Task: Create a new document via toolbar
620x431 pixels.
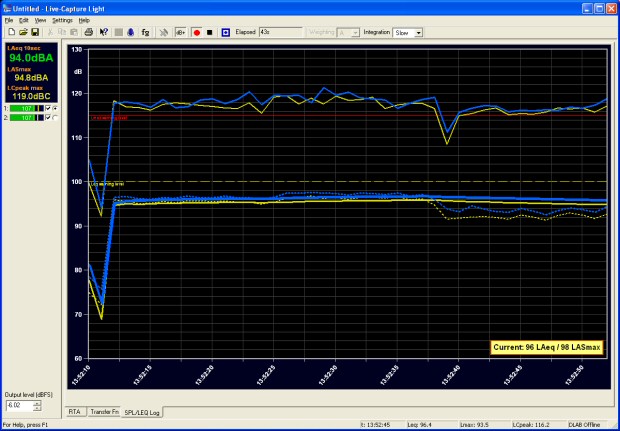Action: (11, 32)
